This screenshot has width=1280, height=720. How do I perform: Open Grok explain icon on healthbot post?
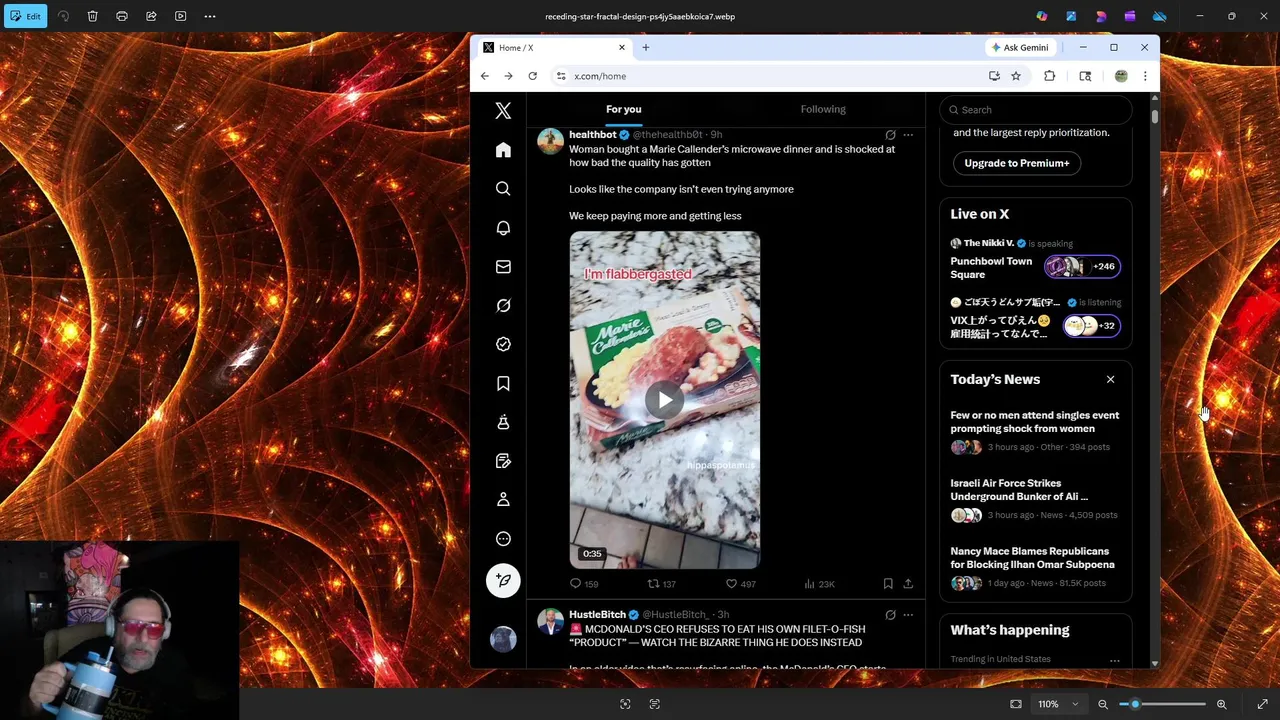click(x=890, y=135)
